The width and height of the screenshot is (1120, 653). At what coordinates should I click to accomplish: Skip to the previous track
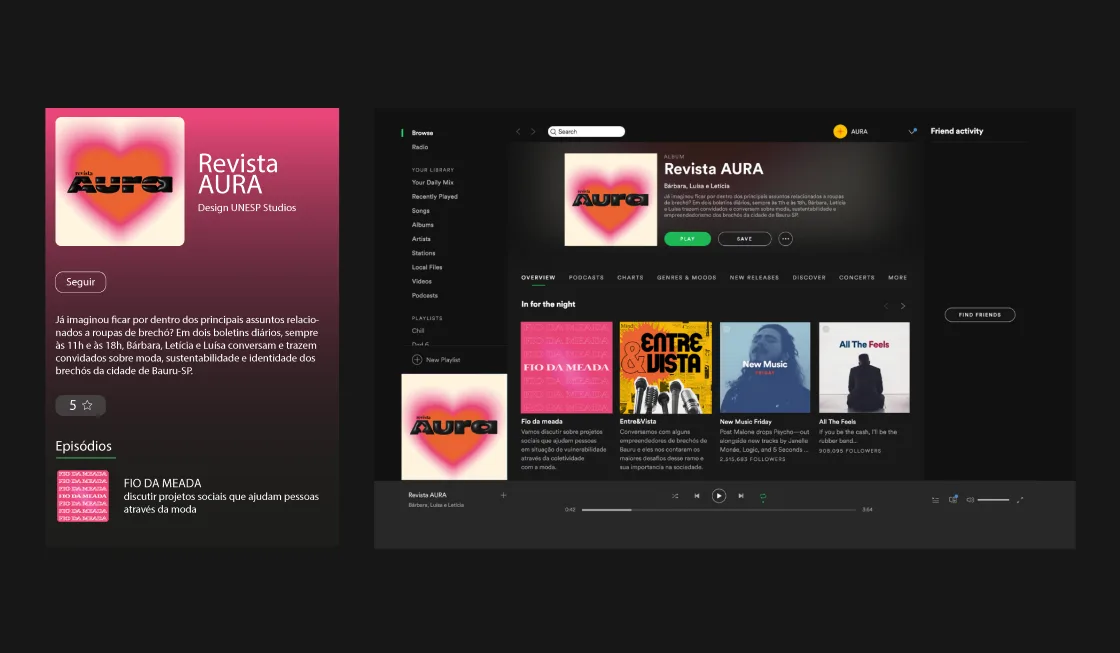pos(697,496)
